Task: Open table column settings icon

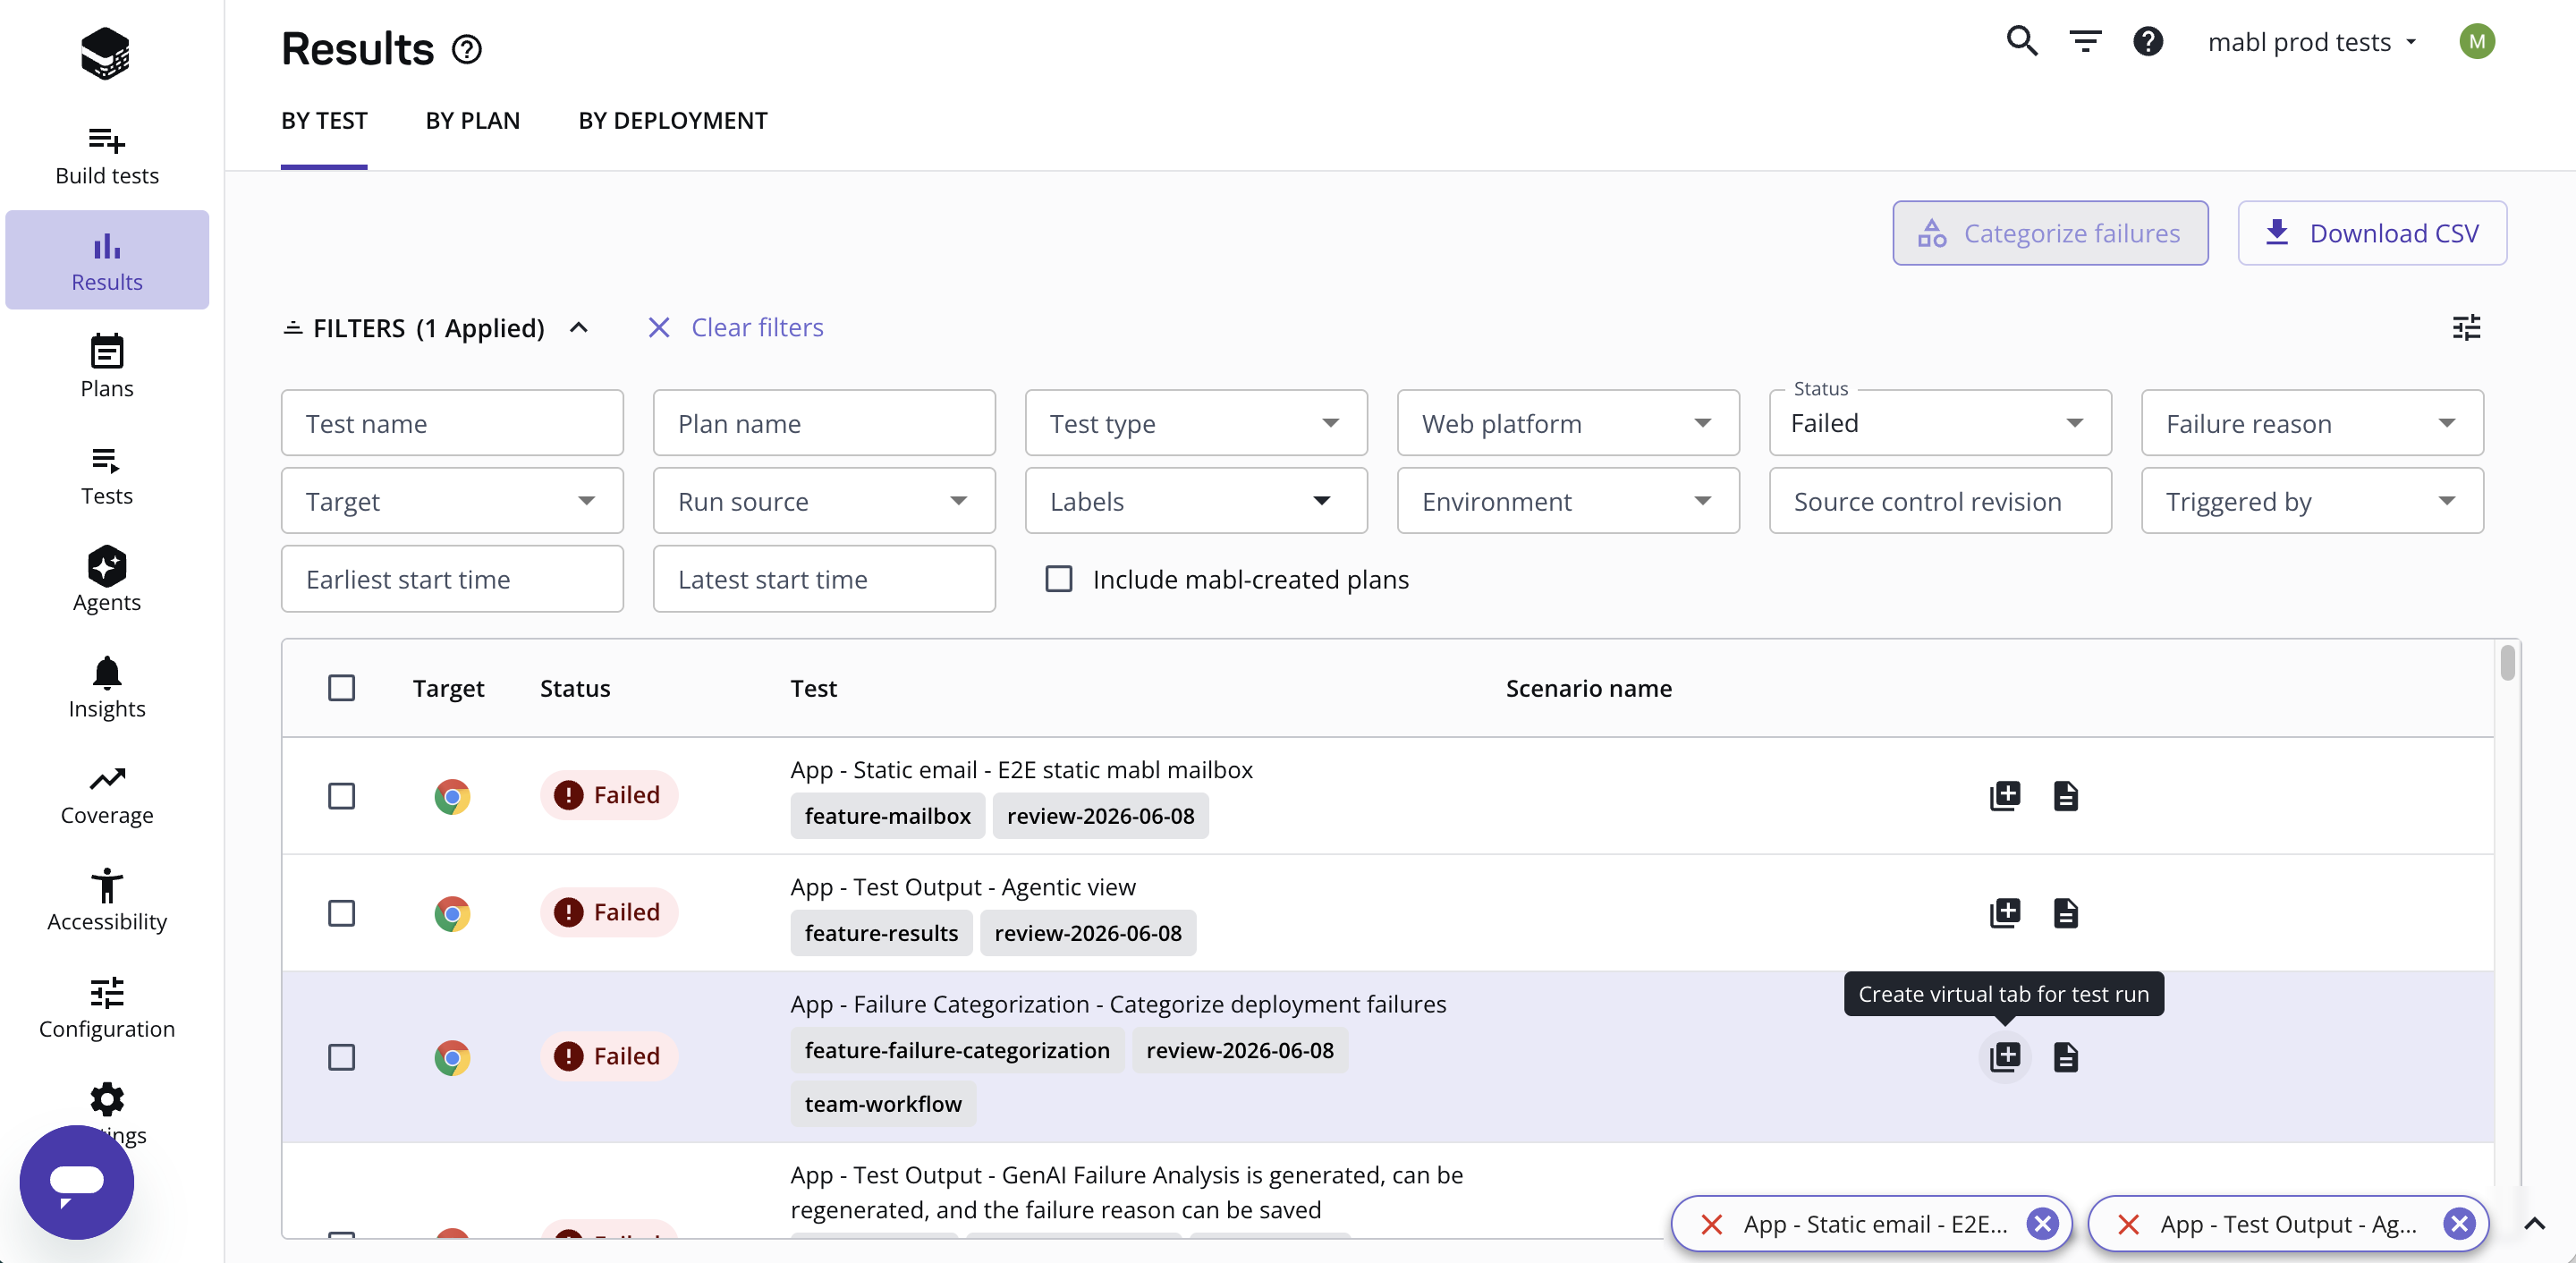Action: pyautogui.click(x=2467, y=328)
